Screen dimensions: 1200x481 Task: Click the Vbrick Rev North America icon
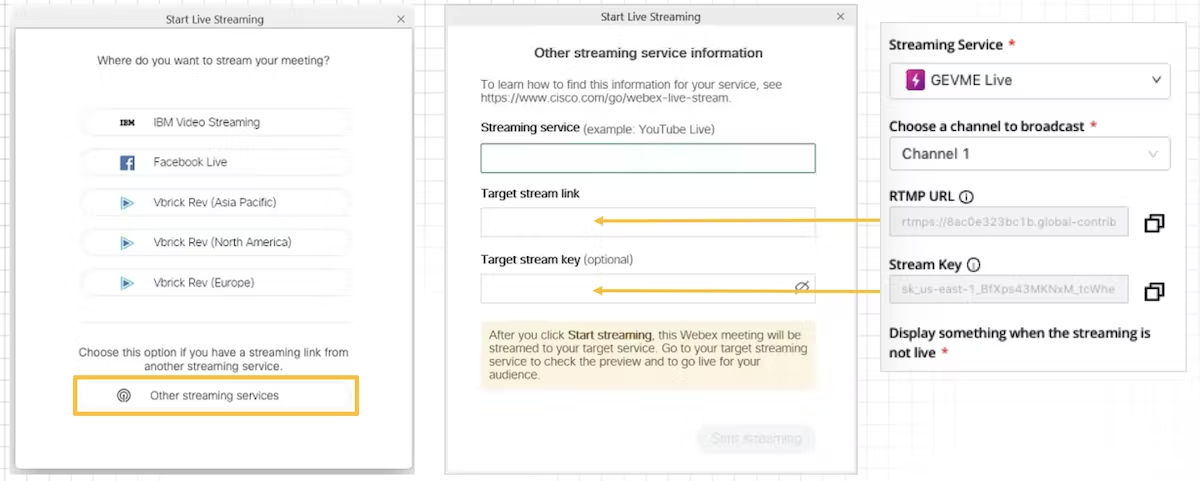[x=127, y=242]
